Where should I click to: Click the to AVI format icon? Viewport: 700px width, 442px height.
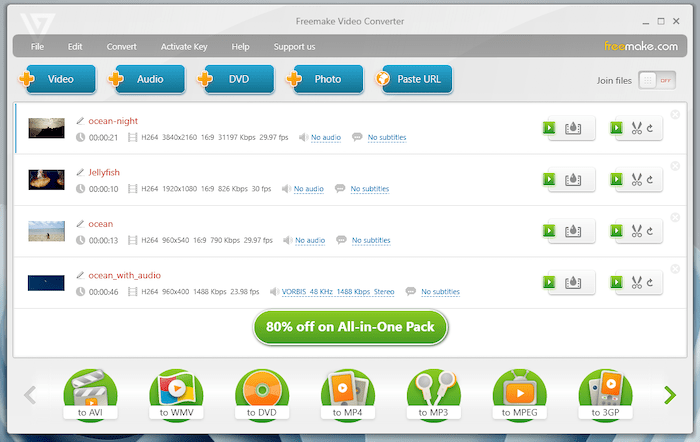(90, 394)
